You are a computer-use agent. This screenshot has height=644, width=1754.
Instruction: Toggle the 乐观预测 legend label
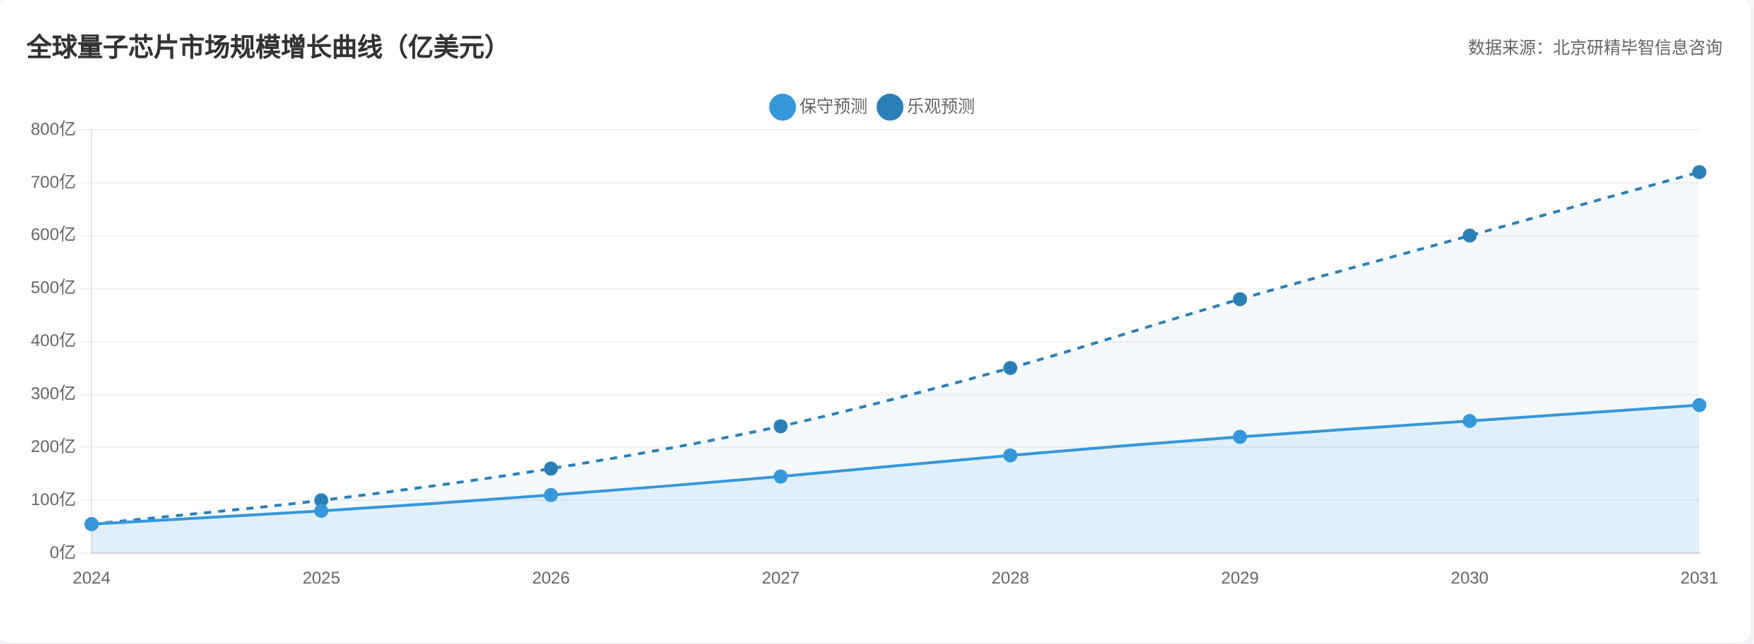tap(940, 107)
